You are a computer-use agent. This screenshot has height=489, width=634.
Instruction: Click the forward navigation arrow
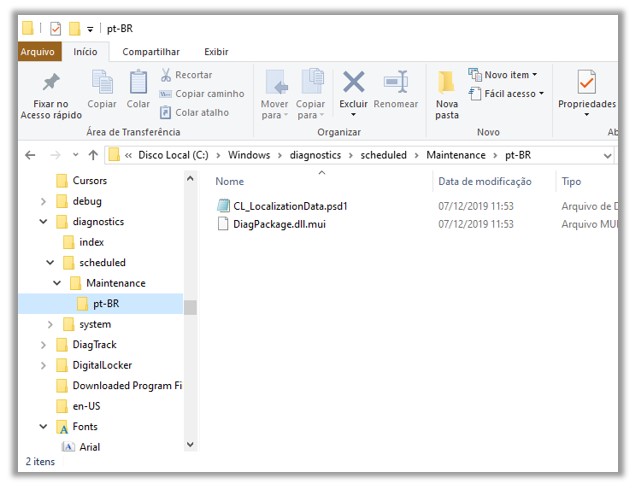click(55, 155)
